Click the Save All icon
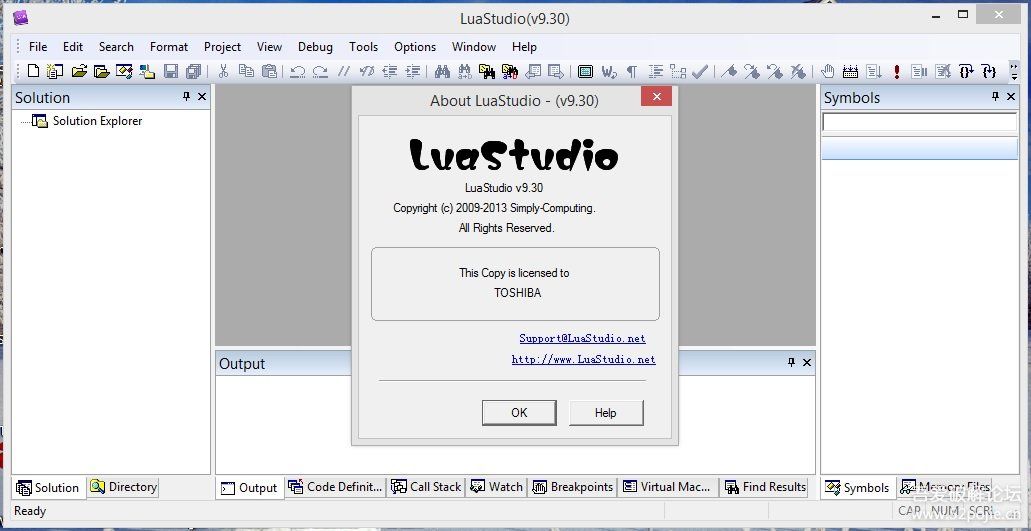This screenshot has width=1031, height=531. pyautogui.click(x=193, y=71)
